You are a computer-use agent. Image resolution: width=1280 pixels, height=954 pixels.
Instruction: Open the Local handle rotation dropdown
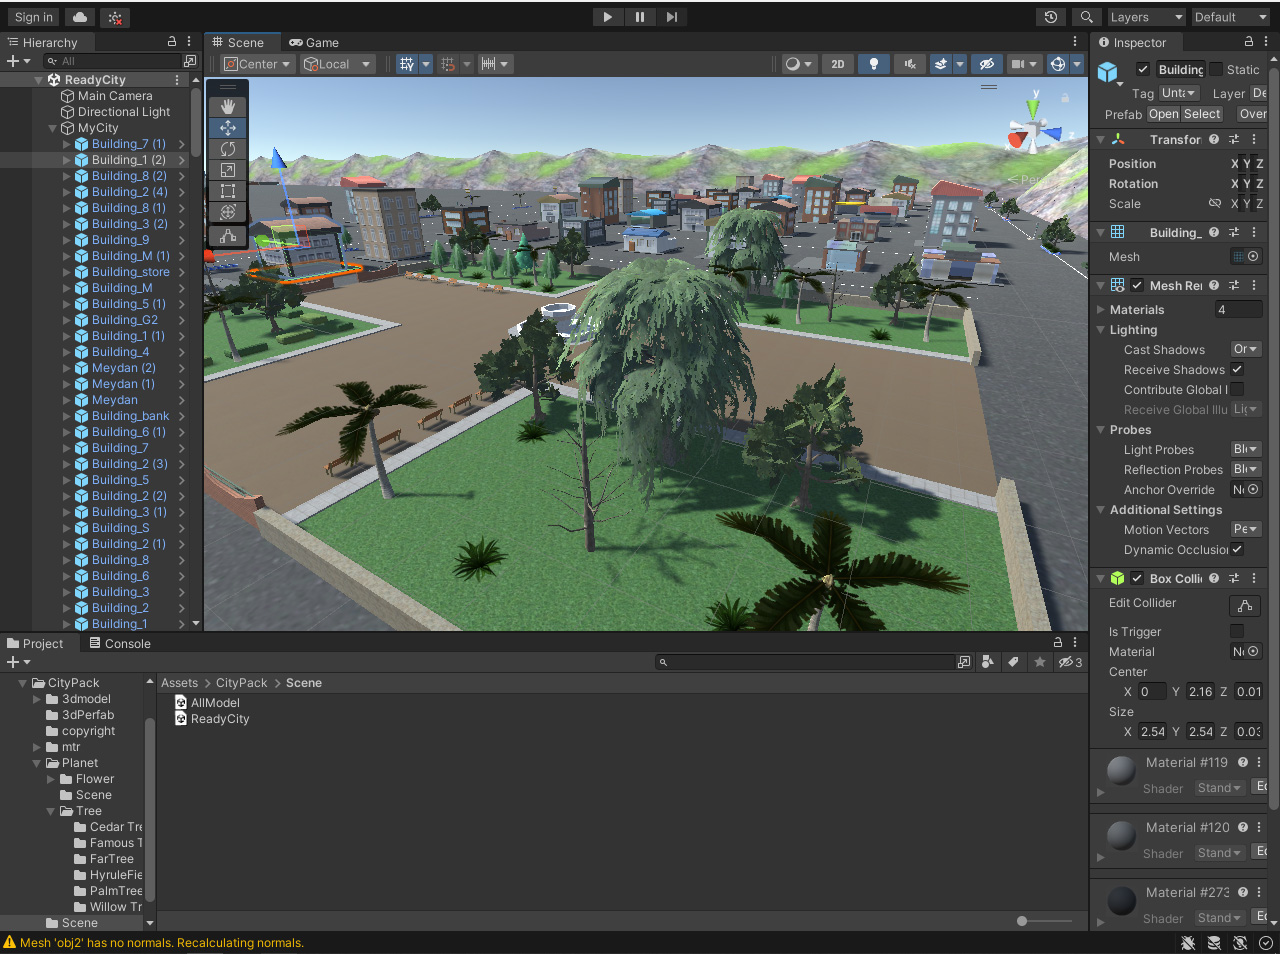pyautogui.click(x=337, y=64)
